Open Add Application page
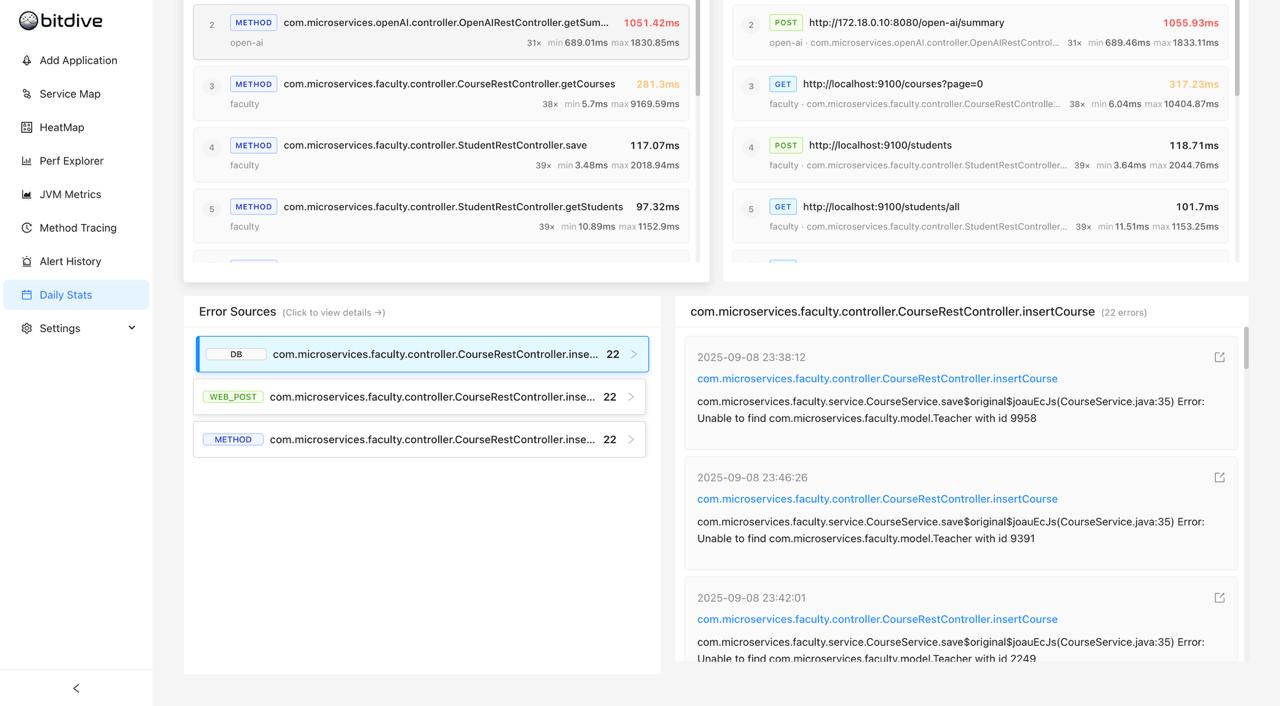1280x706 pixels. 76,61
